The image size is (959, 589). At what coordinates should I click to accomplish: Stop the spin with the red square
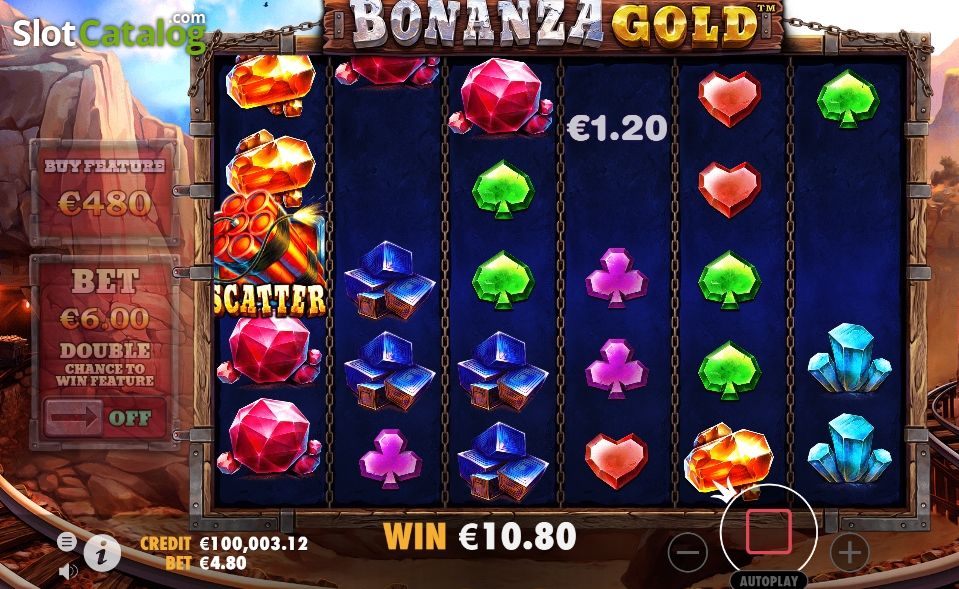(x=769, y=532)
